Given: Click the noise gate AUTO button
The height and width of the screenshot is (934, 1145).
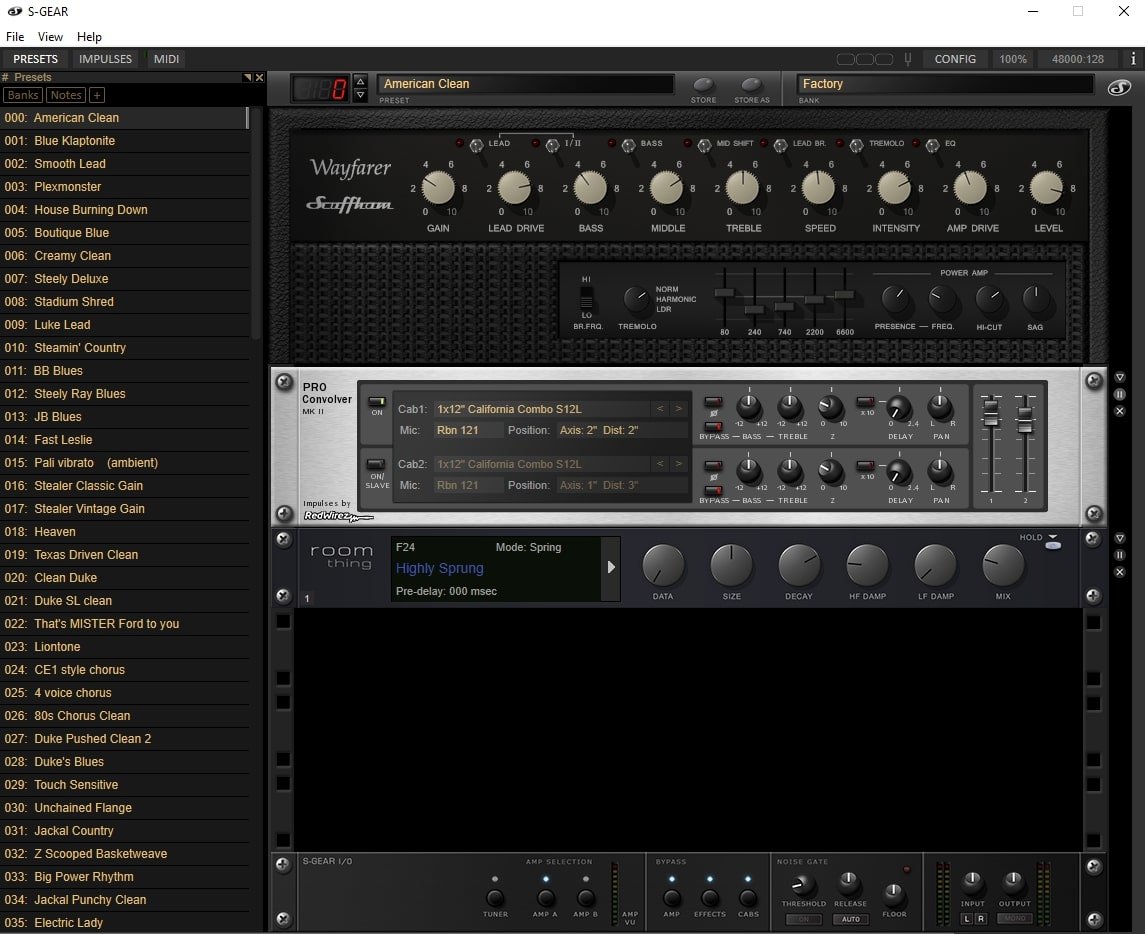Looking at the screenshot, I should coord(851,919).
